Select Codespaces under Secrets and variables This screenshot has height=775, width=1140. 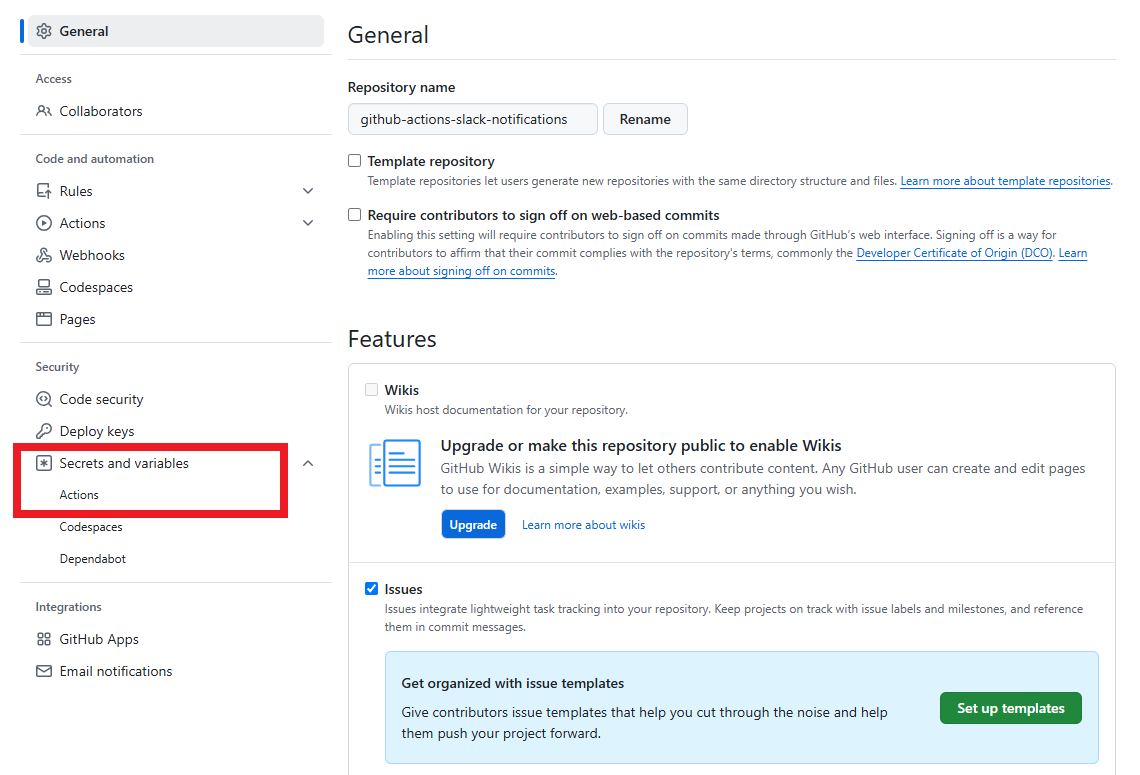click(x=91, y=527)
